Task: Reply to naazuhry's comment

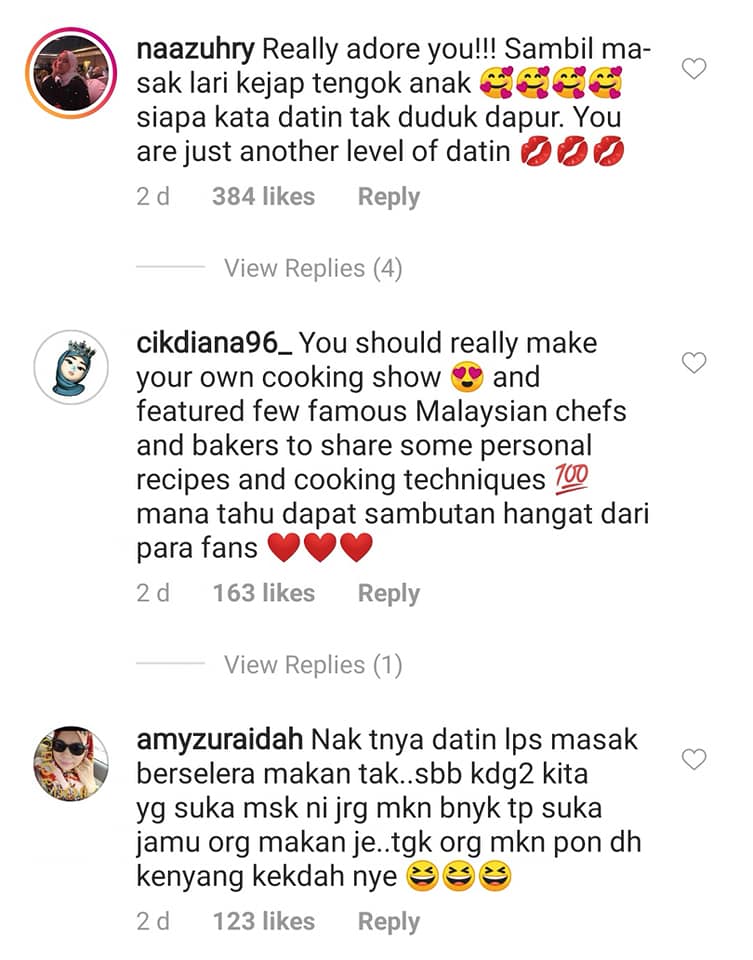Action: pos(389,197)
